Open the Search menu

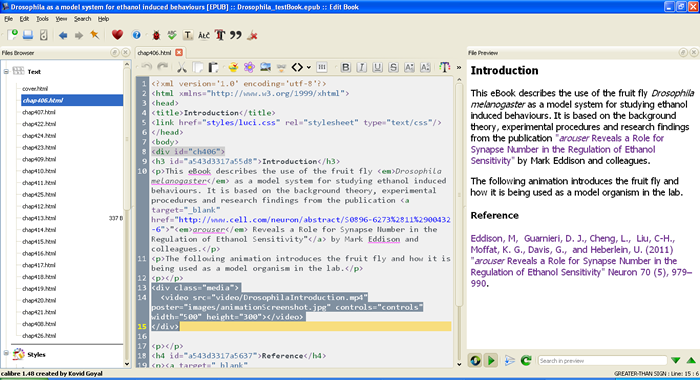pos(82,19)
